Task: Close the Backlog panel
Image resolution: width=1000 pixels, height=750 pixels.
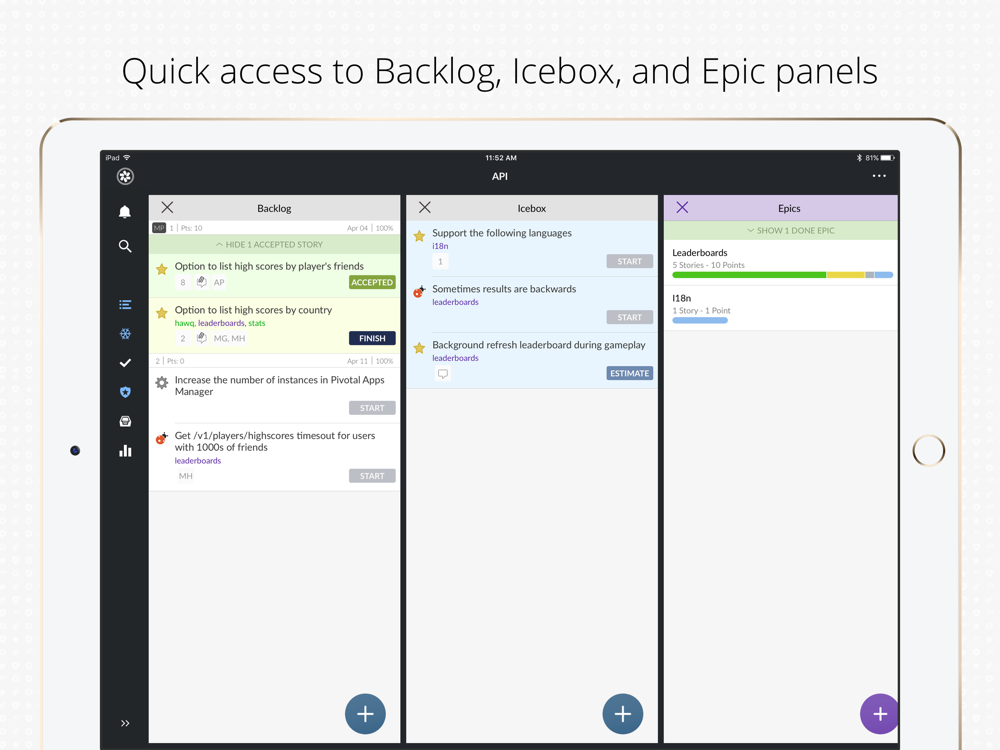Action: tap(167, 207)
